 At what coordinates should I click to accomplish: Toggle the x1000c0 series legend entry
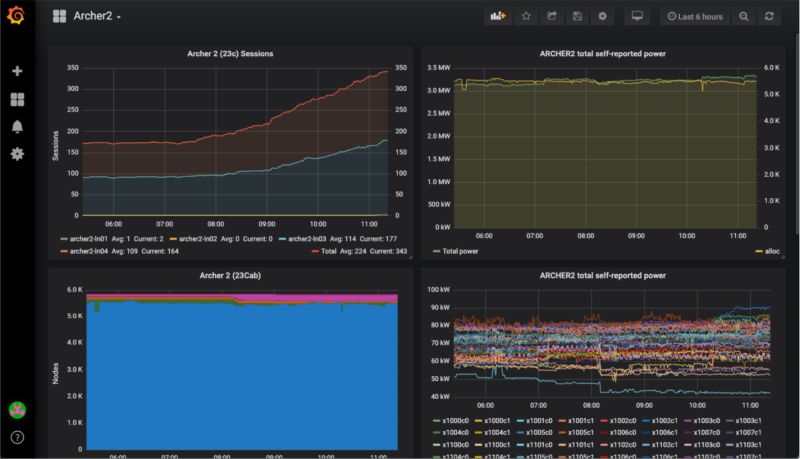pyautogui.click(x=455, y=421)
